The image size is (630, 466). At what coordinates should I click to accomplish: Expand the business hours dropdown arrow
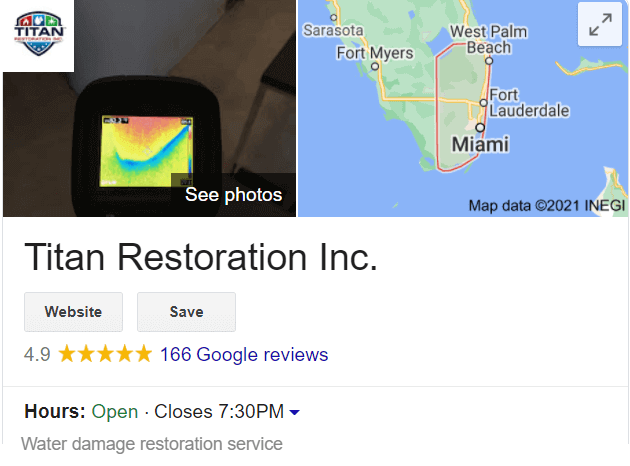click(x=295, y=412)
